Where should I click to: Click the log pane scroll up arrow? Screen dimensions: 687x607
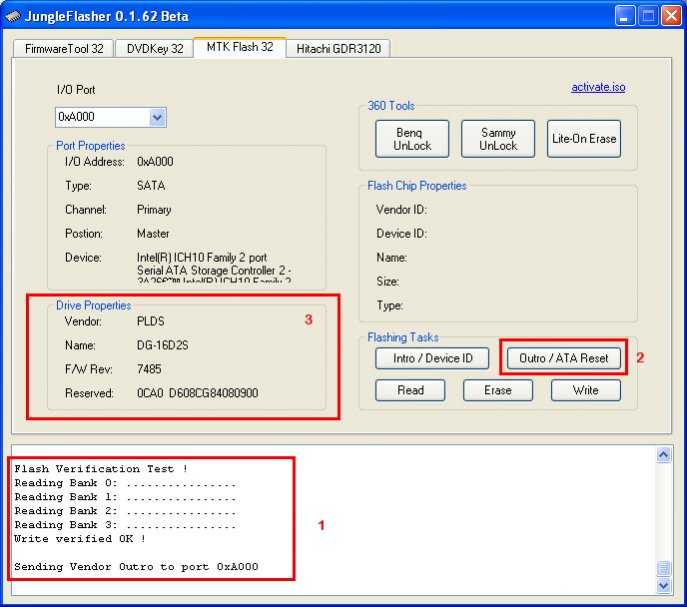point(663,455)
